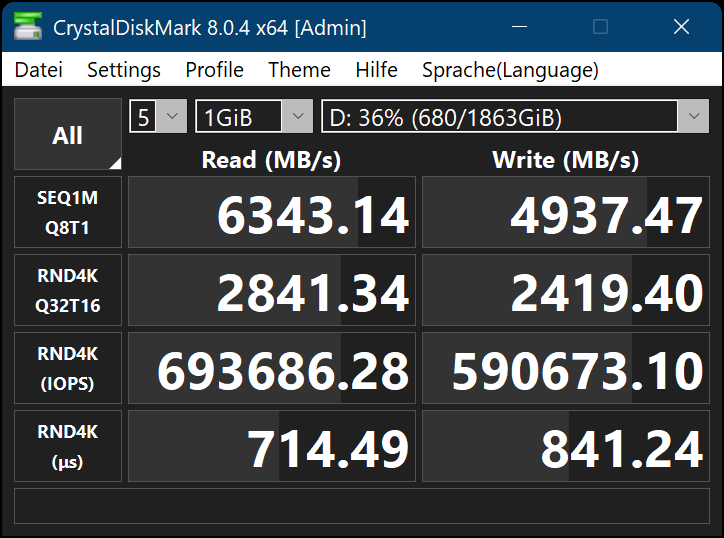724x538 pixels.
Task: Click the RND4K (μs) latency button
Action: tap(68, 446)
